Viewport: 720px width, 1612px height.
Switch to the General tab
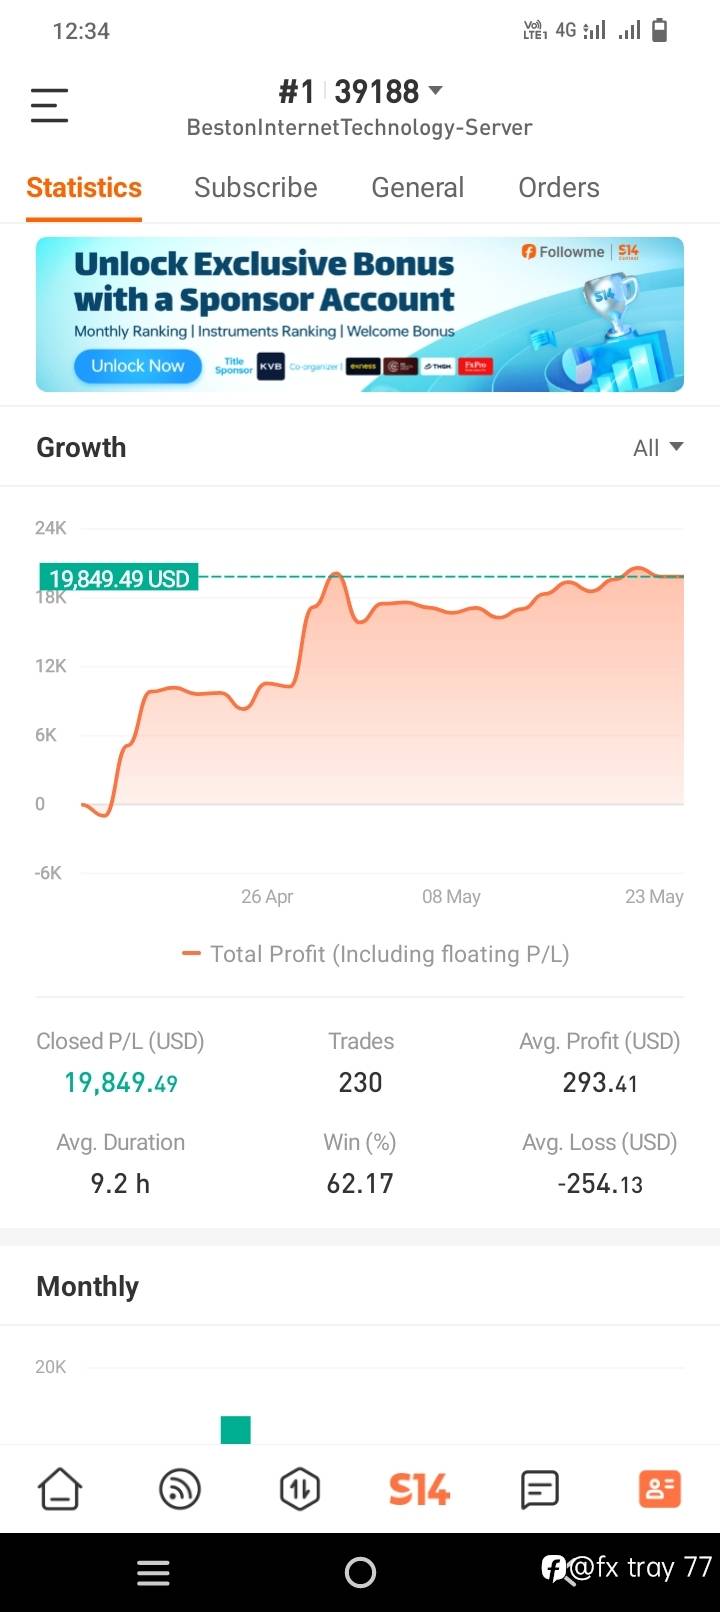point(417,188)
